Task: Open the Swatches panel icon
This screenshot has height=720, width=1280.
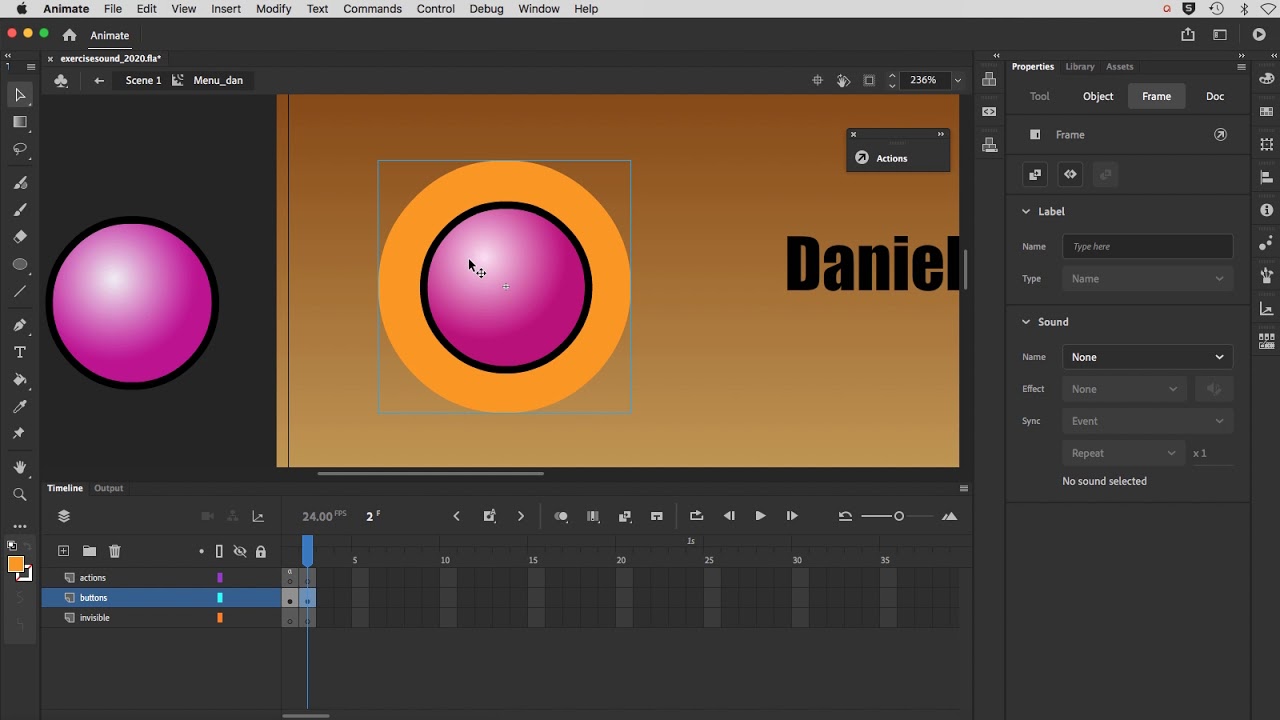Action: [x=1267, y=112]
